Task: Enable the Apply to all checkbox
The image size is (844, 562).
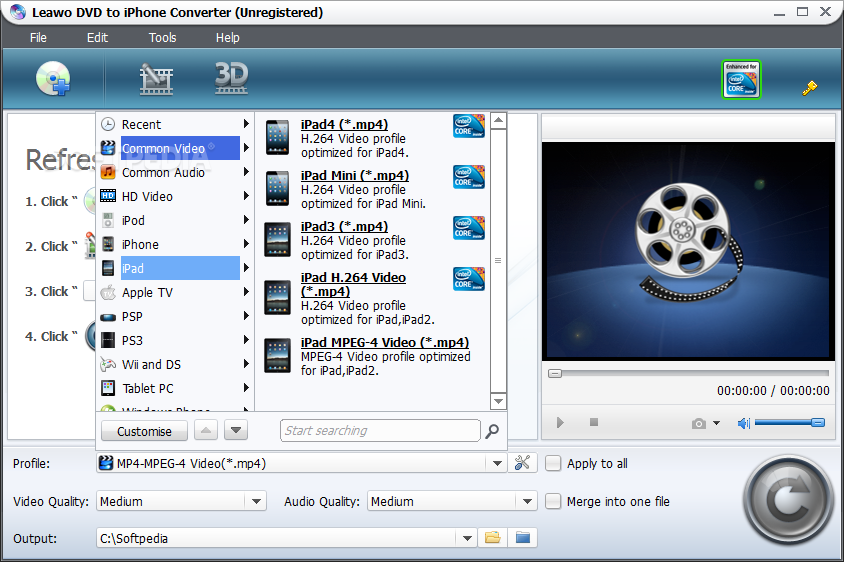Action: 553,463
